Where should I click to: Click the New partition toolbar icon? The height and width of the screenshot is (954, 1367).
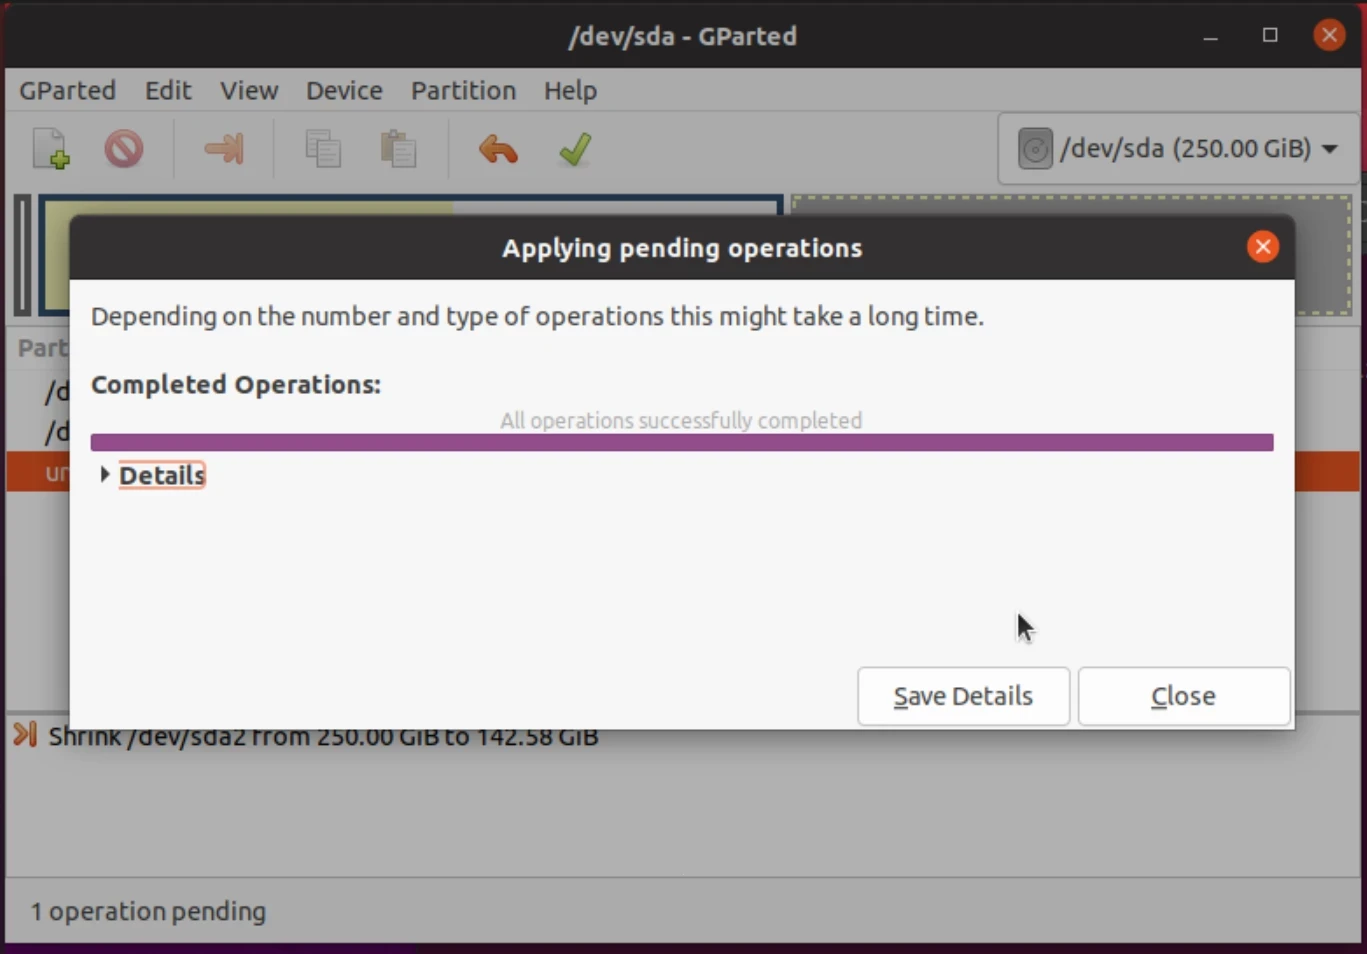pos(50,149)
